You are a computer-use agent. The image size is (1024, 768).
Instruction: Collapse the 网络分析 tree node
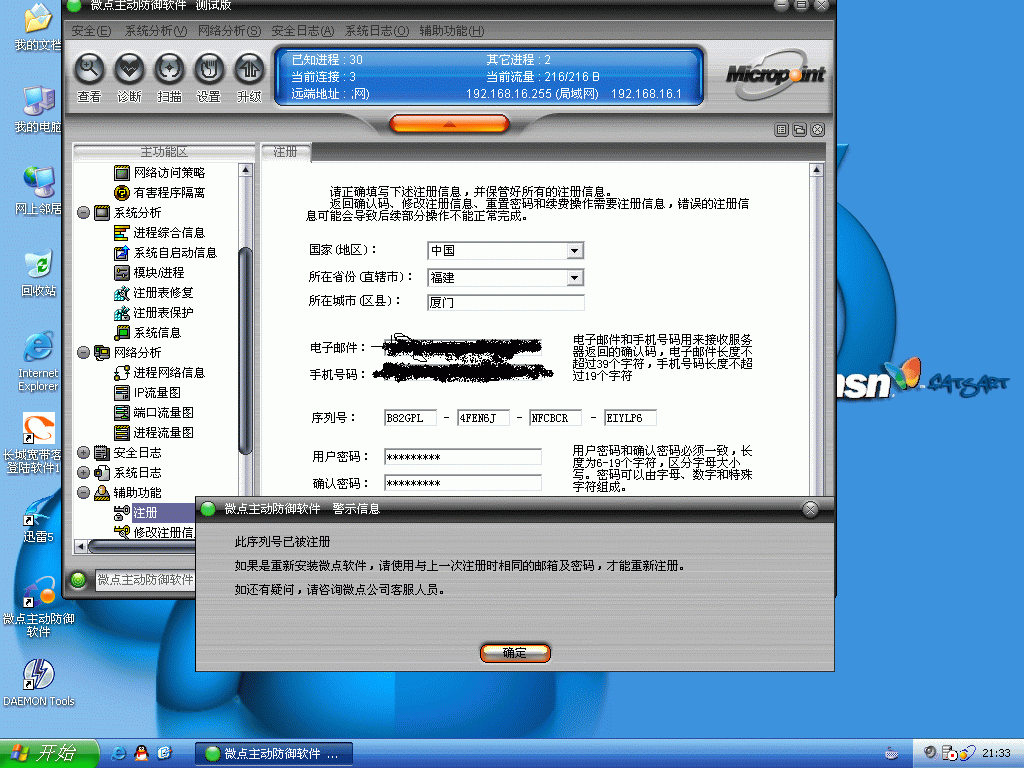[84, 353]
